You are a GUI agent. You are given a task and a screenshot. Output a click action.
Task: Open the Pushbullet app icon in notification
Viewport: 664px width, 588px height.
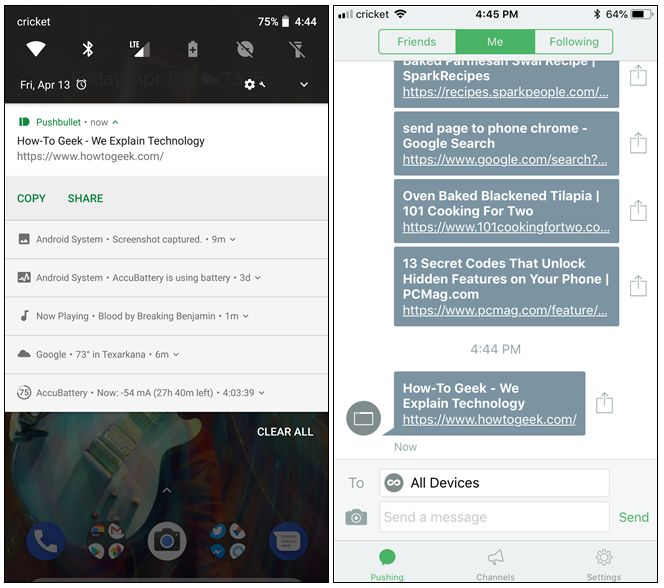click(x=24, y=122)
